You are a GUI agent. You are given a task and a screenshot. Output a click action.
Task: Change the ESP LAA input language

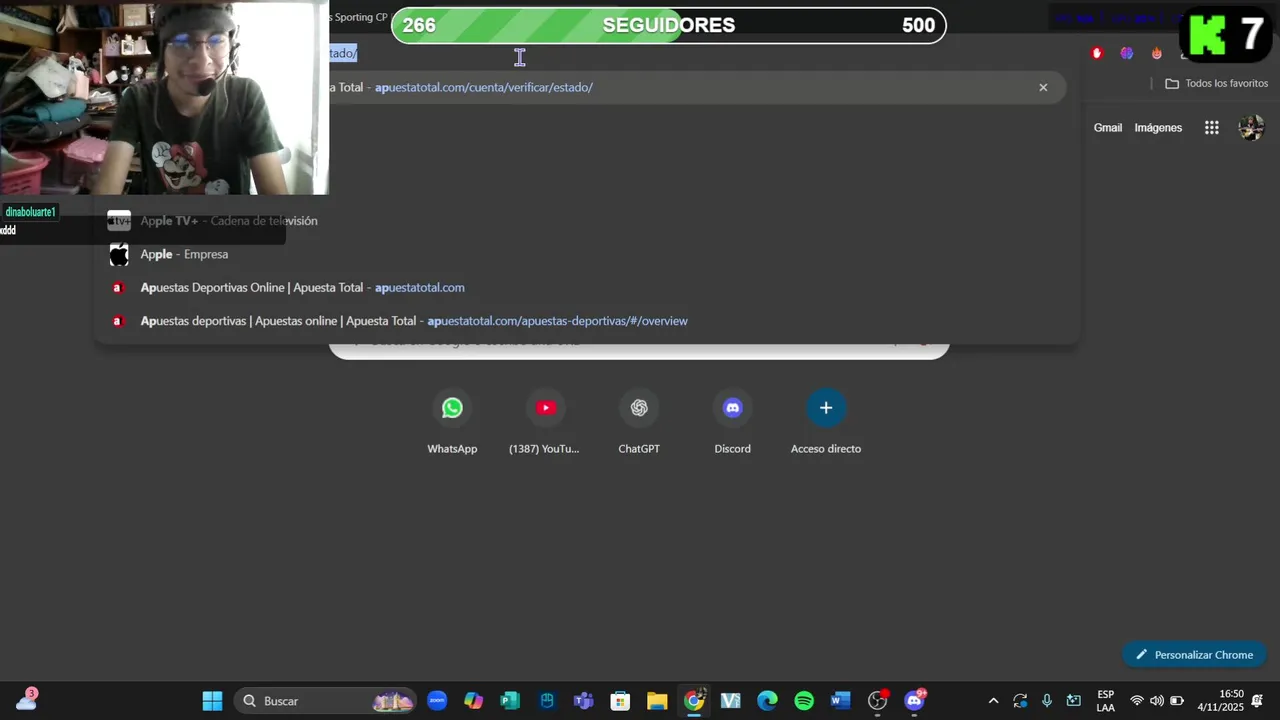pyautogui.click(x=1105, y=701)
